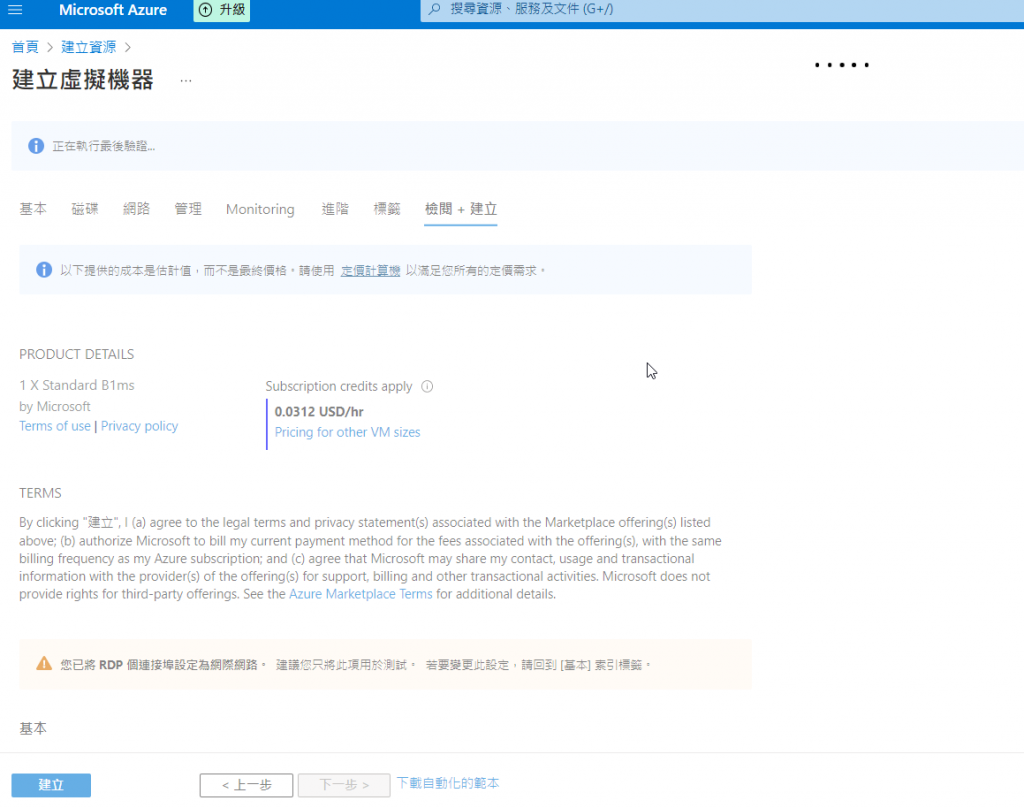Viewport: 1024px width, 808px height.
Task: Click the 下一步 next button
Action: pos(344,784)
